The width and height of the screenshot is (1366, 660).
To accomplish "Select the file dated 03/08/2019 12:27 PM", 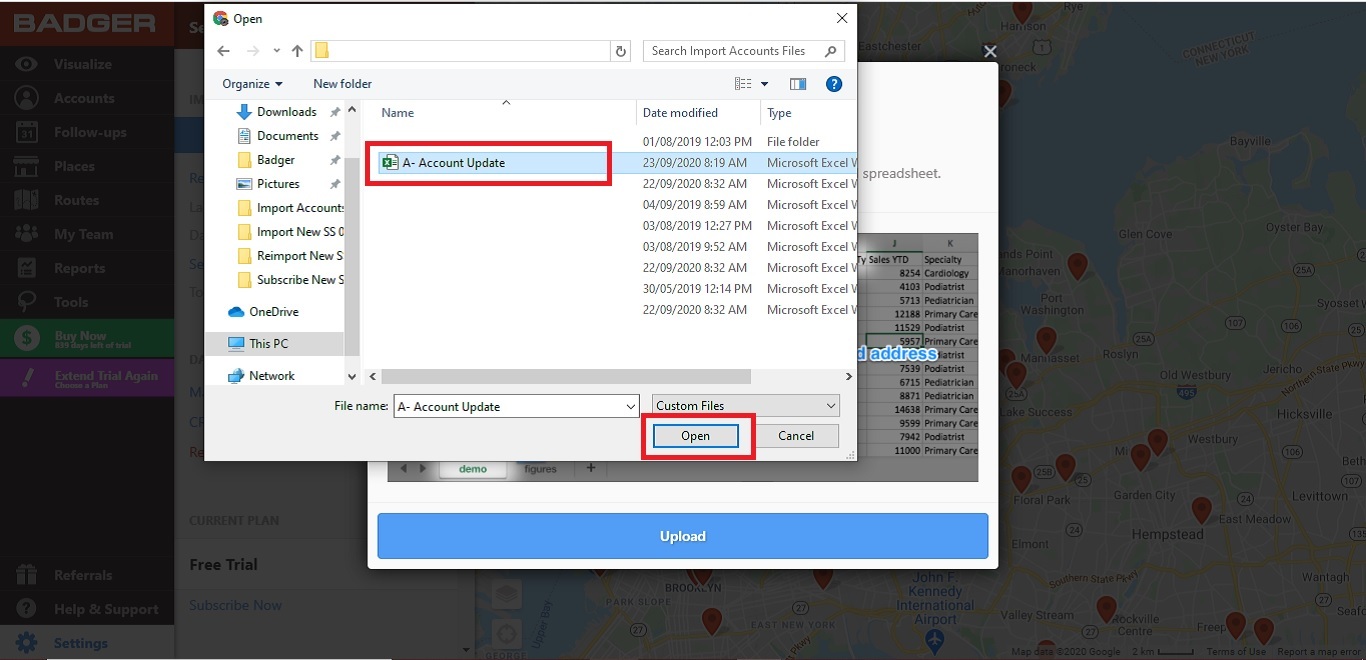I will click(617, 226).
